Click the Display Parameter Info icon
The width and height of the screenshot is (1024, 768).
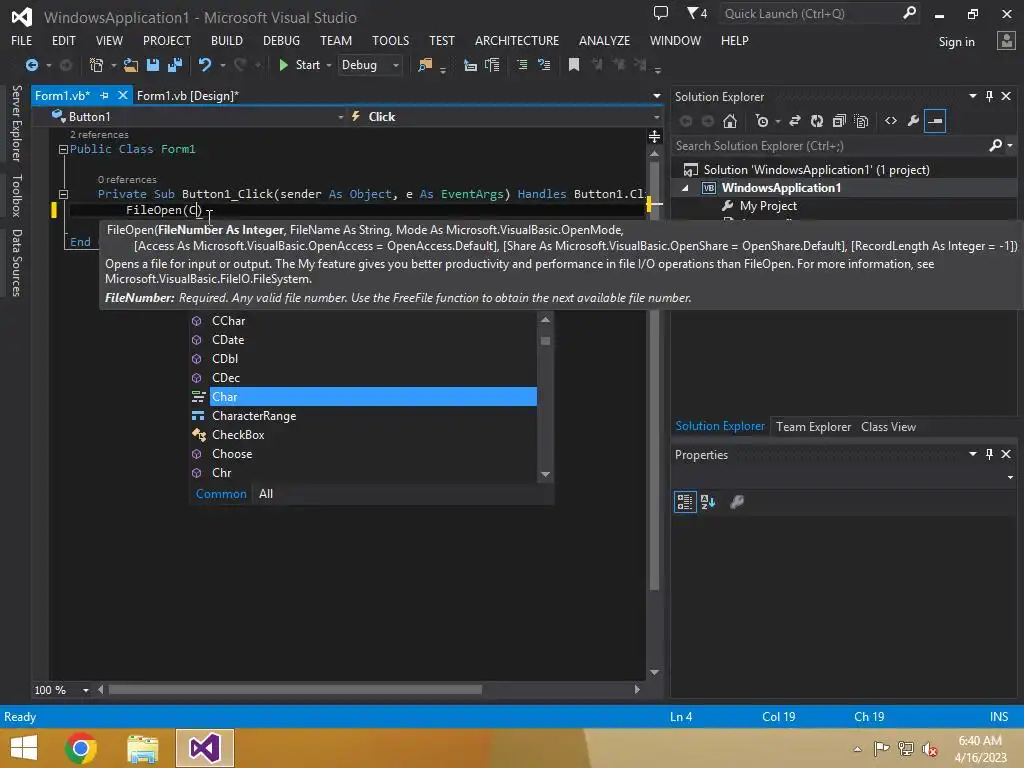tap(492, 65)
